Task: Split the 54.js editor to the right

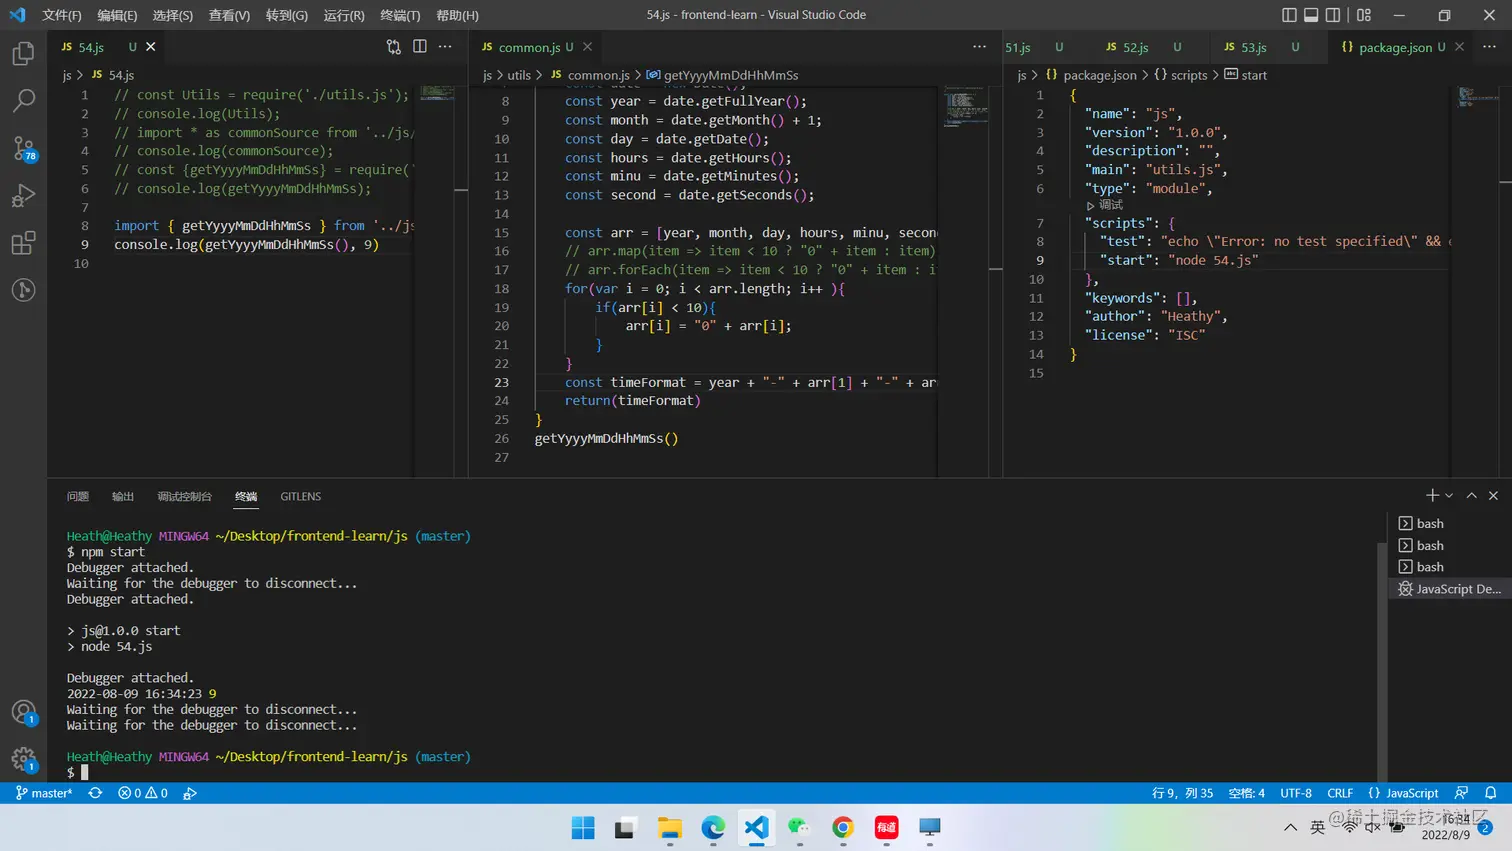Action: click(x=420, y=47)
